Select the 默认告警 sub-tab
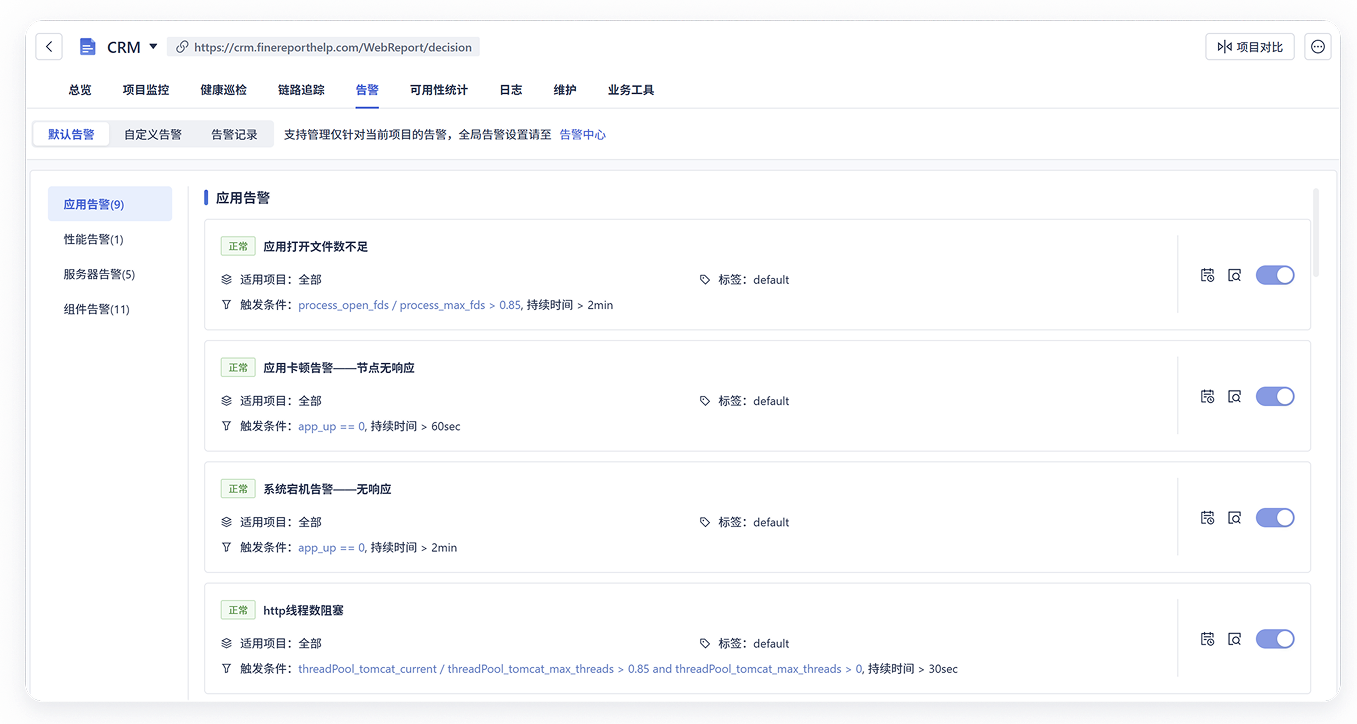The height and width of the screenshot is (724, 1357). [71, 134]
